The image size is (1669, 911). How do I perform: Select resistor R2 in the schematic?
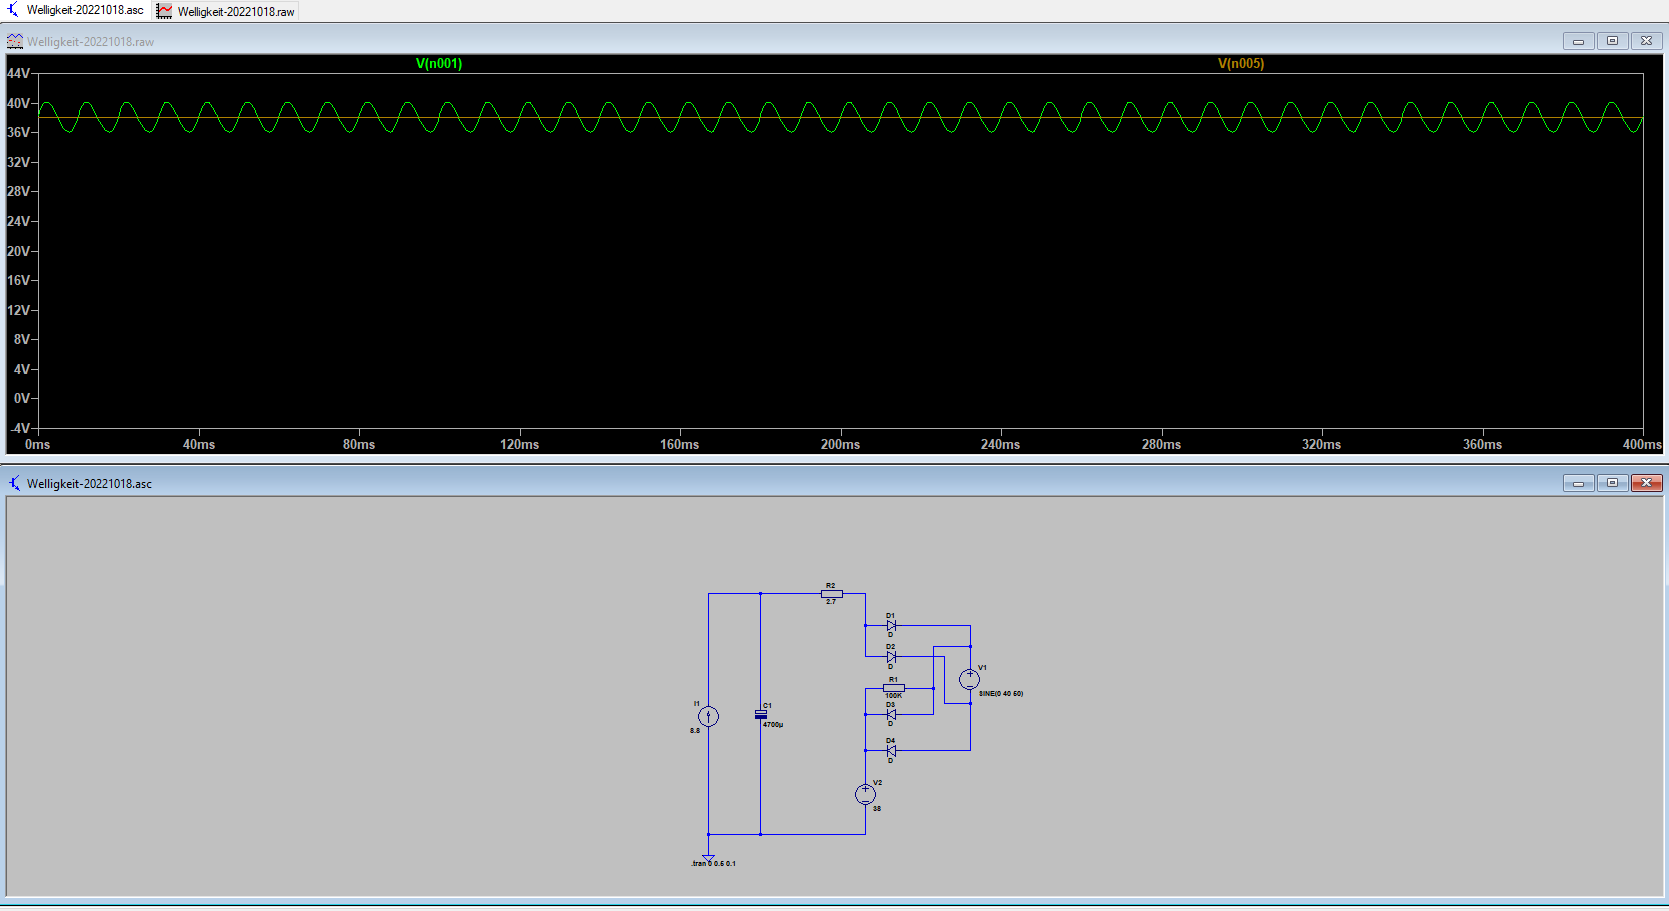(832, 594)
